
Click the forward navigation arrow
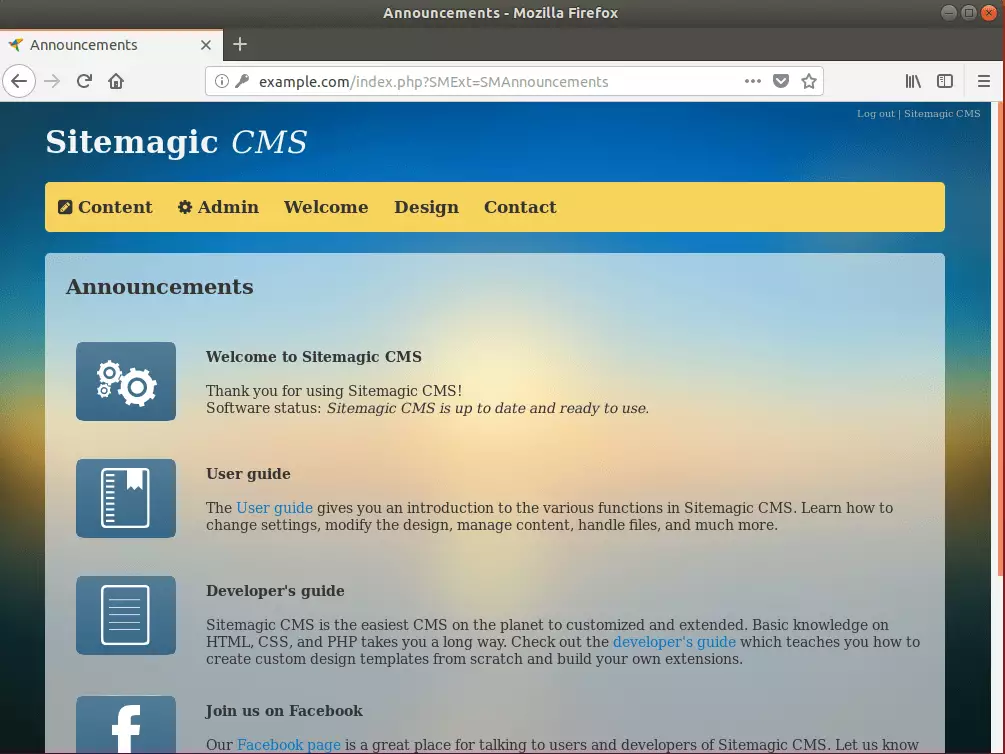tap(52, 81)
